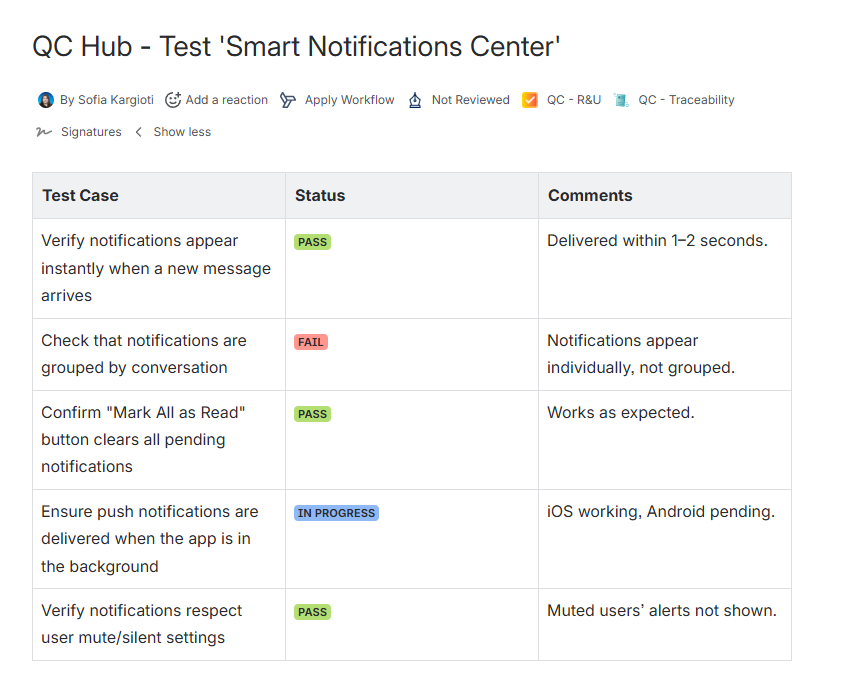Click the PASS status for 'Mark All as Read' row
Viewport: 850px width, 690px height.
click(312, 414)
